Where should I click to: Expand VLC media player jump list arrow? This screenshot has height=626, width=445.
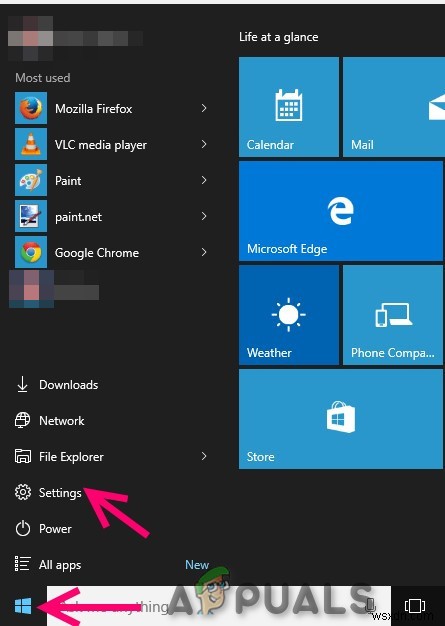click(x=204, y=144)
